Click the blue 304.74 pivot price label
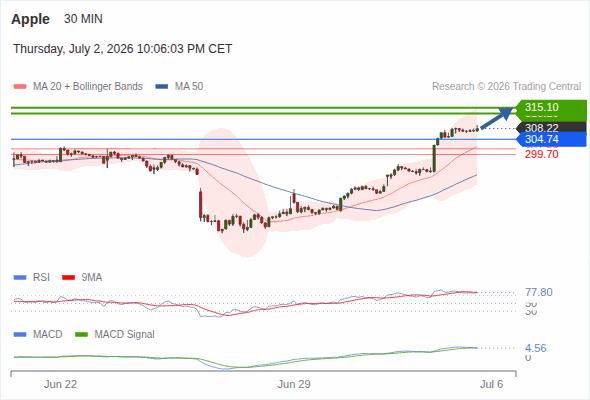 552,139
